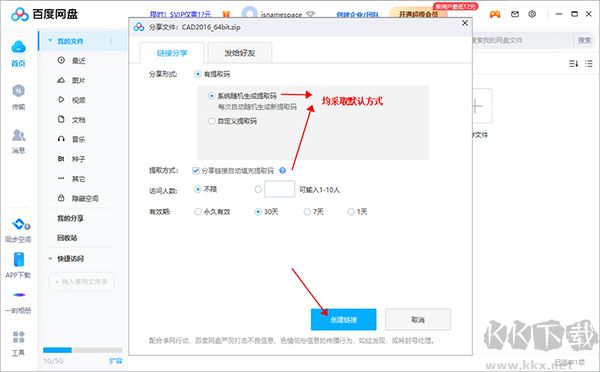Click the help question mark next to 提取方式
The image size is (600, 372).
click(x=282, y=171)
